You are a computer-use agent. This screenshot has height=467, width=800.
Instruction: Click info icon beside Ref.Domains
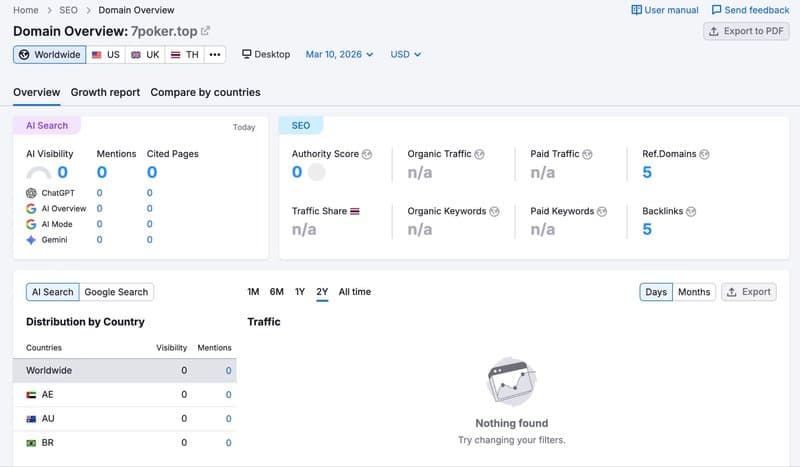[704, 154]
